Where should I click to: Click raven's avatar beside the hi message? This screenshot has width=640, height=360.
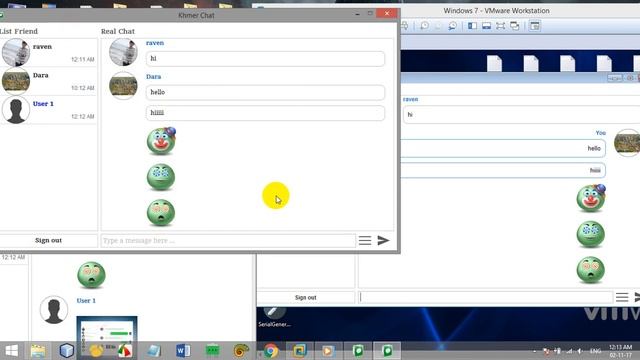(123, 52)
